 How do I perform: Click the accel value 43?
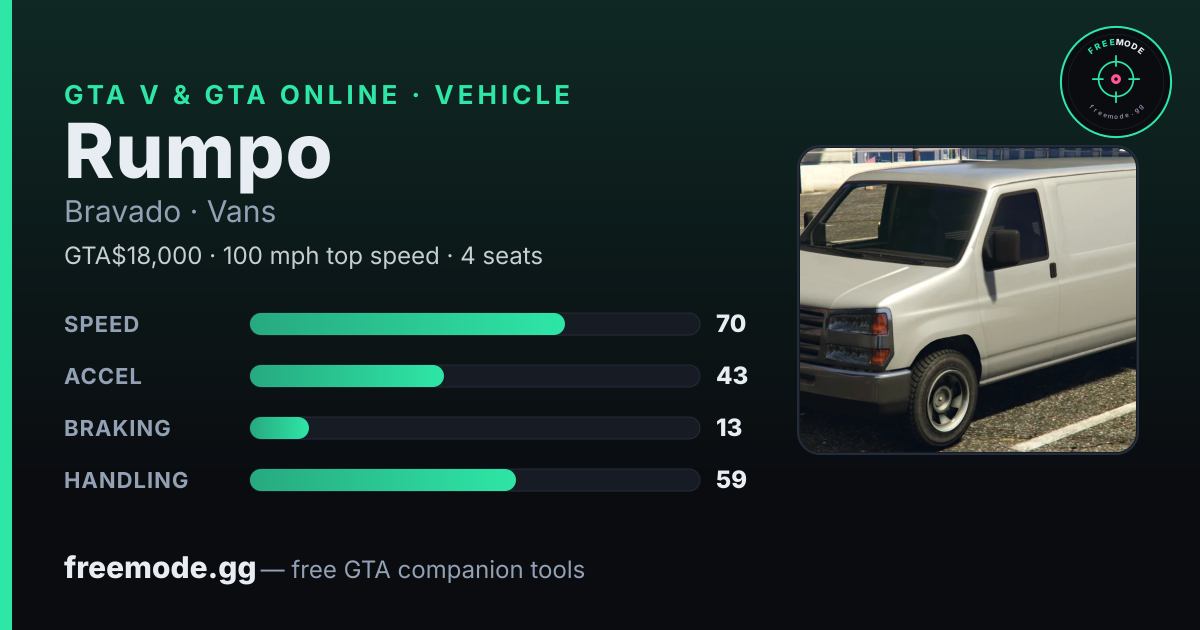click(x=732, y=376)
